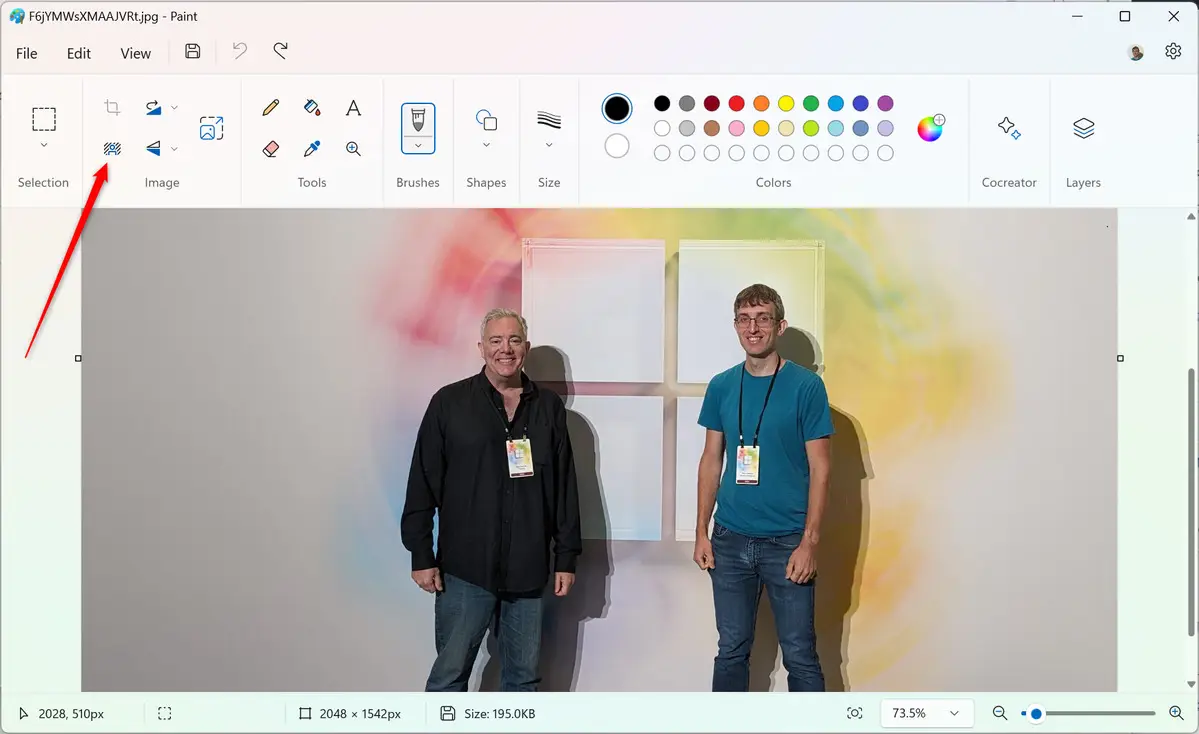Screen dimensions: 1199x734
Task: Choose the Text tool
Action: 353,108
